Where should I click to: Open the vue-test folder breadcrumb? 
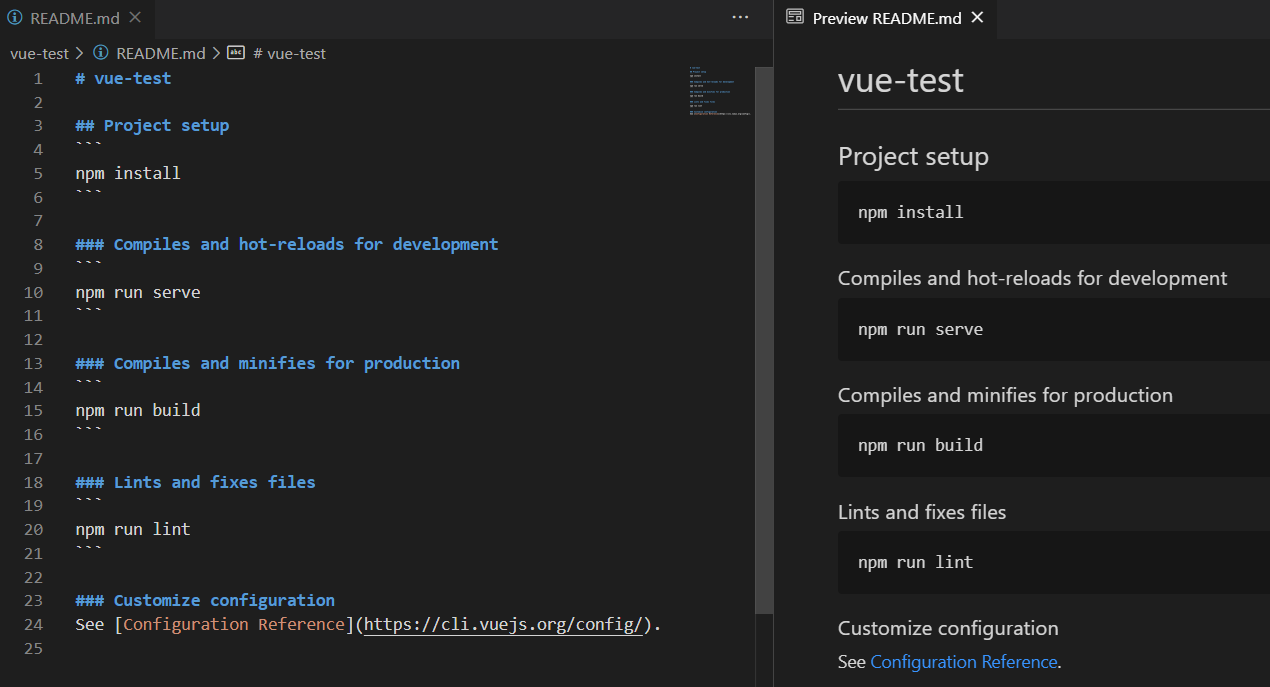pyautogui.click(x=39, y=54)
